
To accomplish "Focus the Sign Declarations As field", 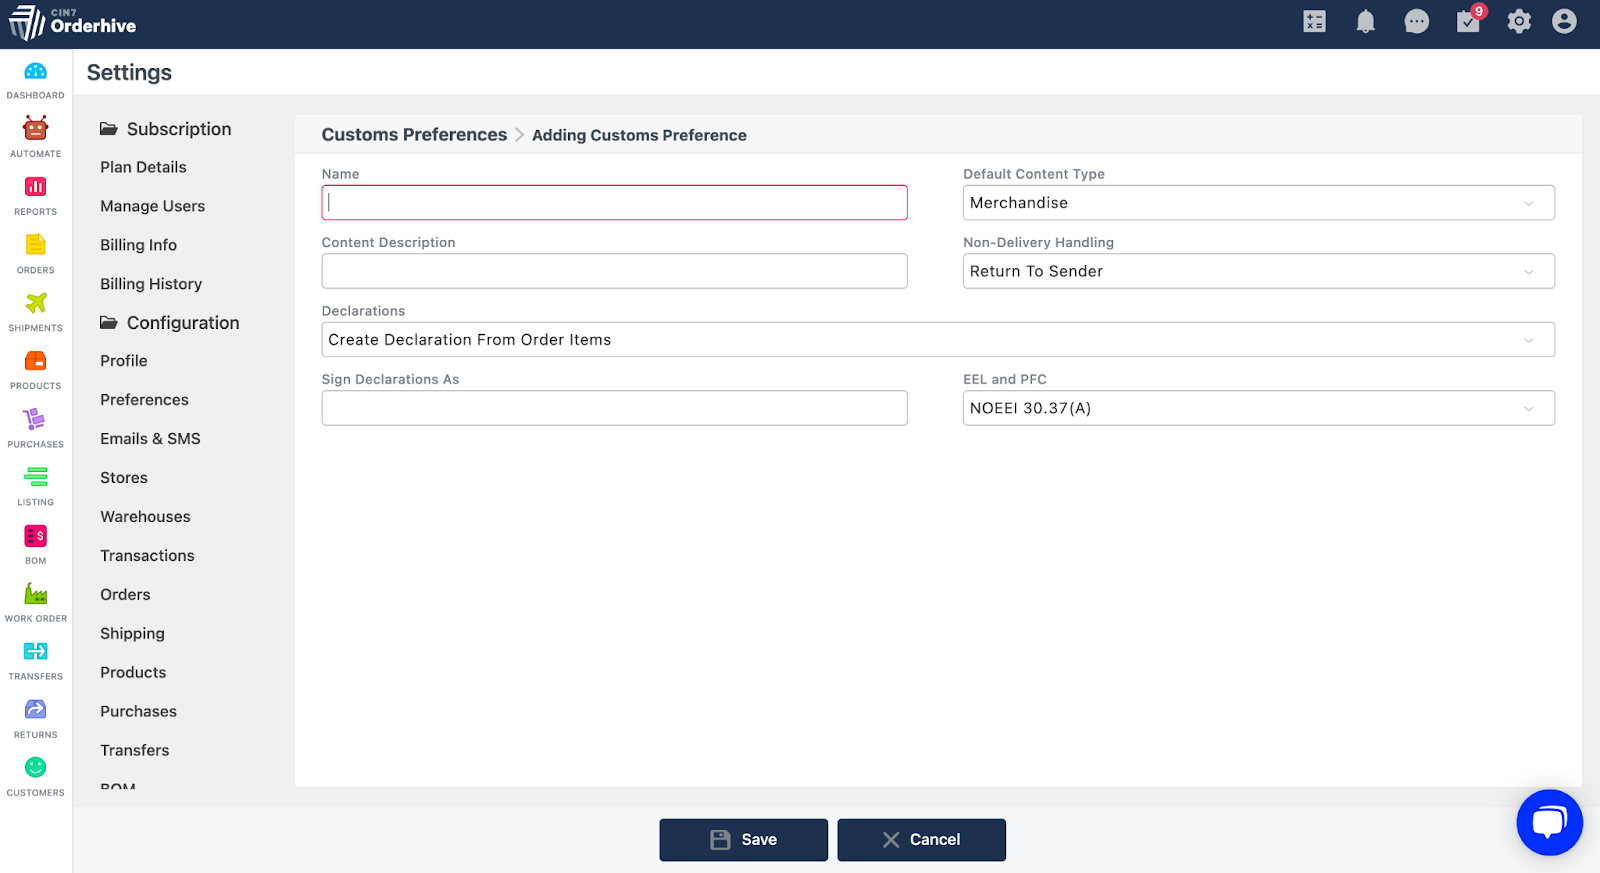I will pyautogui.click(x=614, y=408).
